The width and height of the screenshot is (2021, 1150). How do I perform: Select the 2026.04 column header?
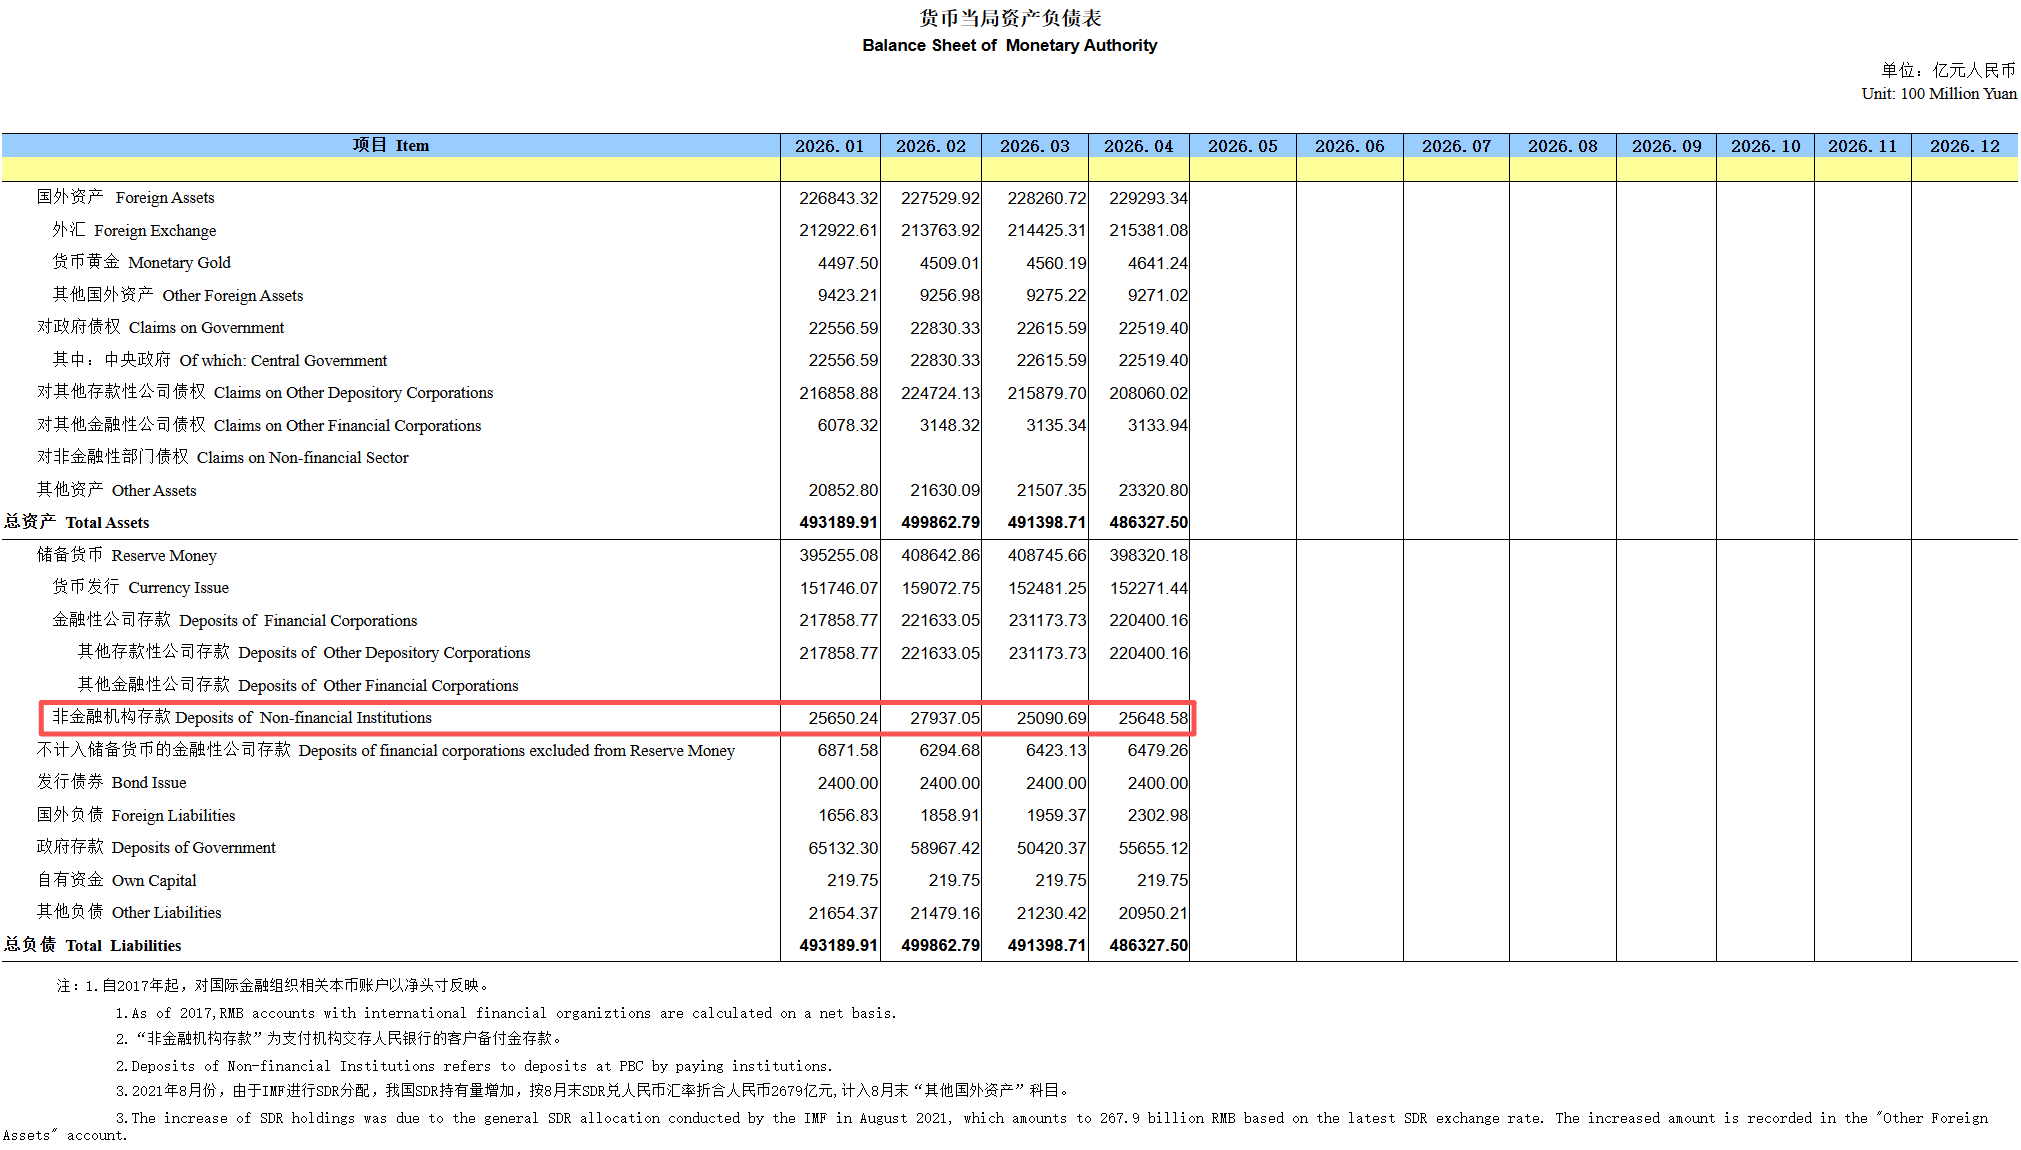1138,146
